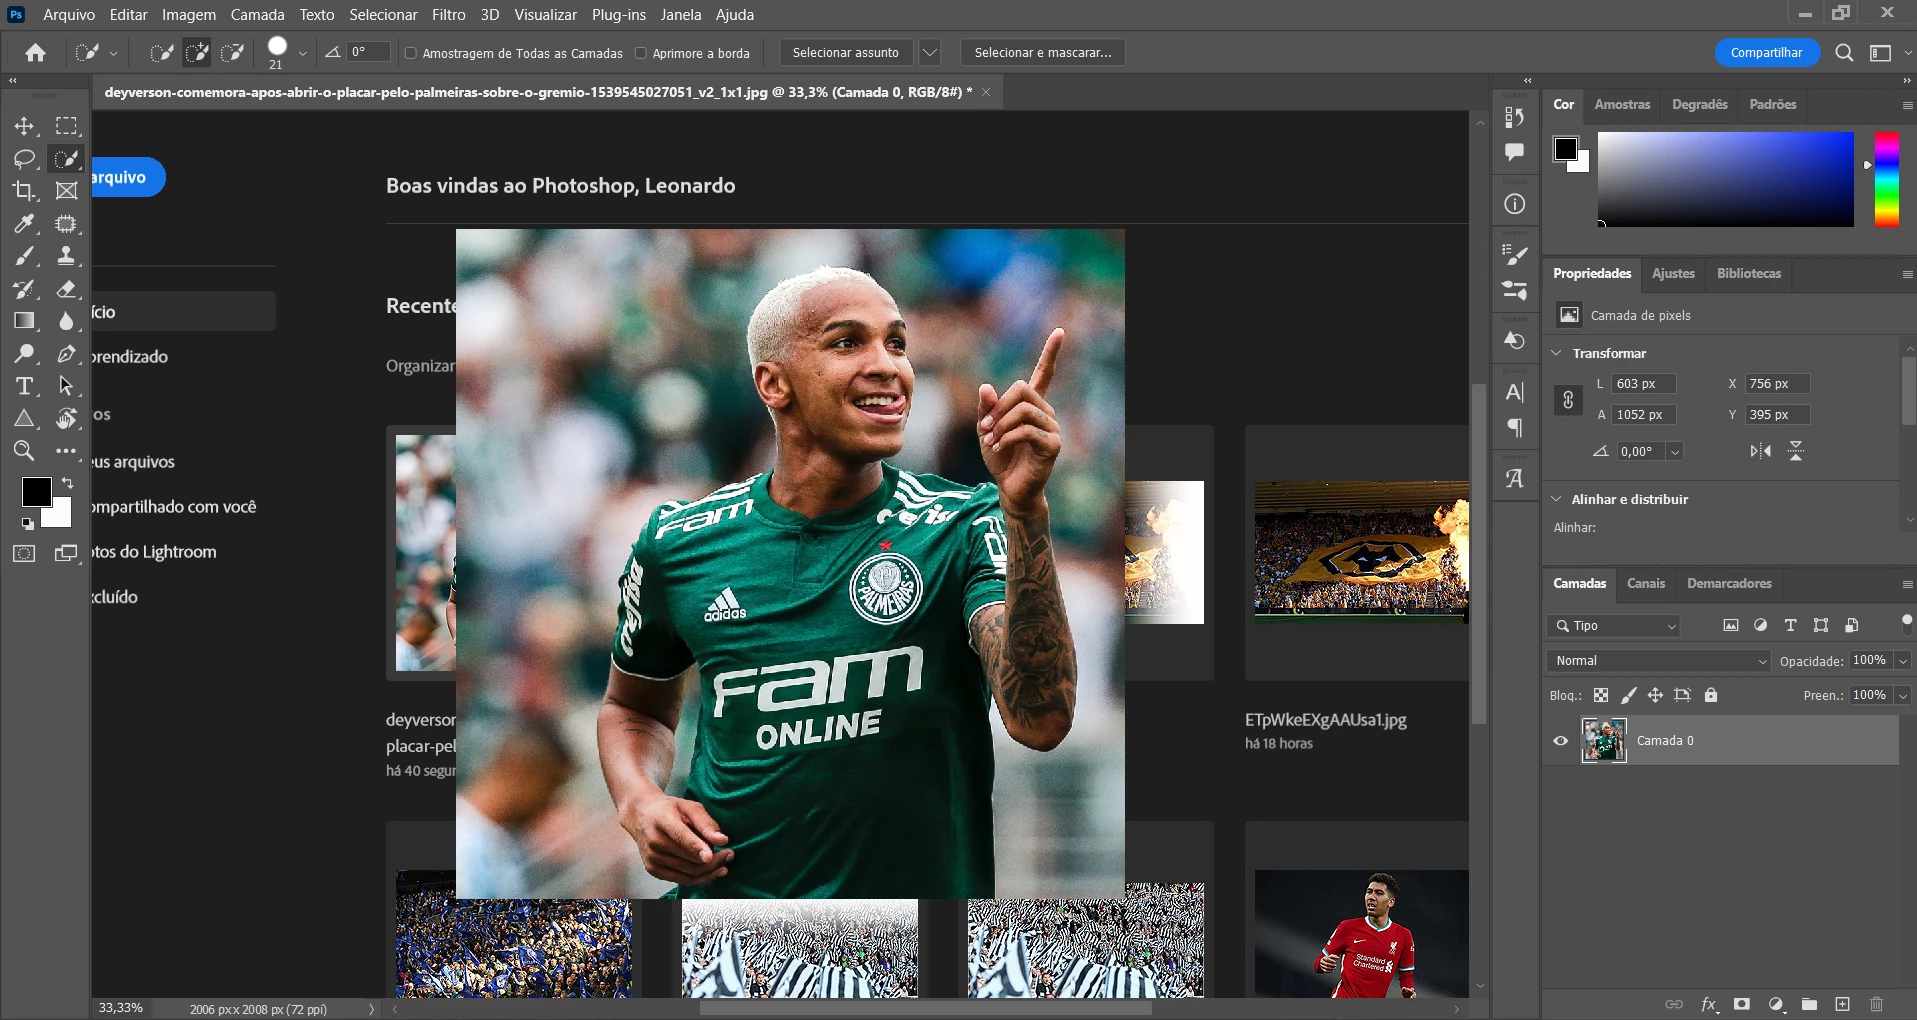
Task: Open the Filtro menu
Action: point(449,15)
